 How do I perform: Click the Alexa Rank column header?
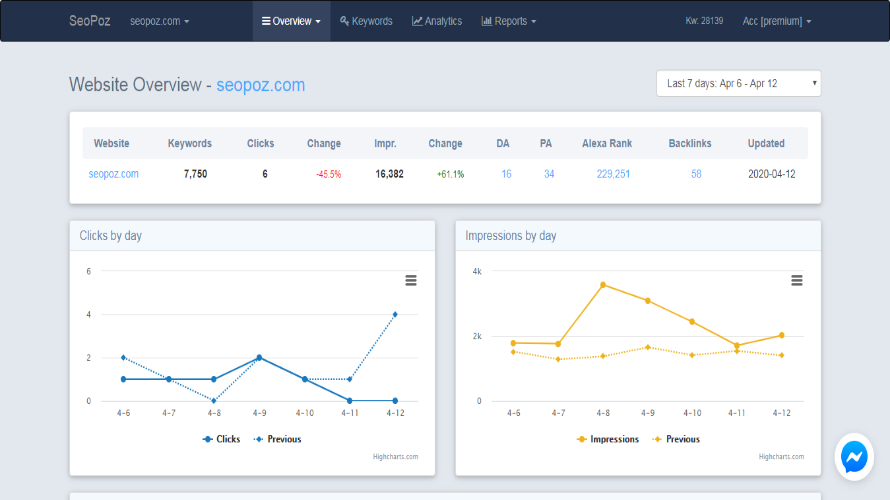tap(607, 144)
